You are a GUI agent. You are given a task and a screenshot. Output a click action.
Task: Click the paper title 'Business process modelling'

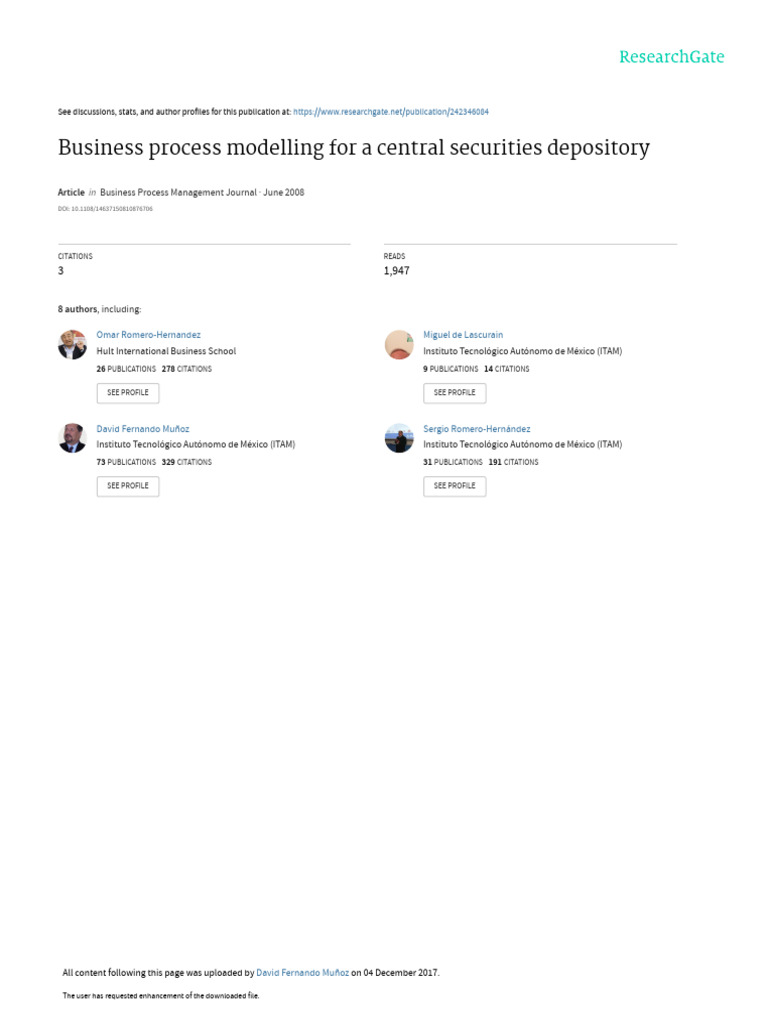(x=353, y=148)
